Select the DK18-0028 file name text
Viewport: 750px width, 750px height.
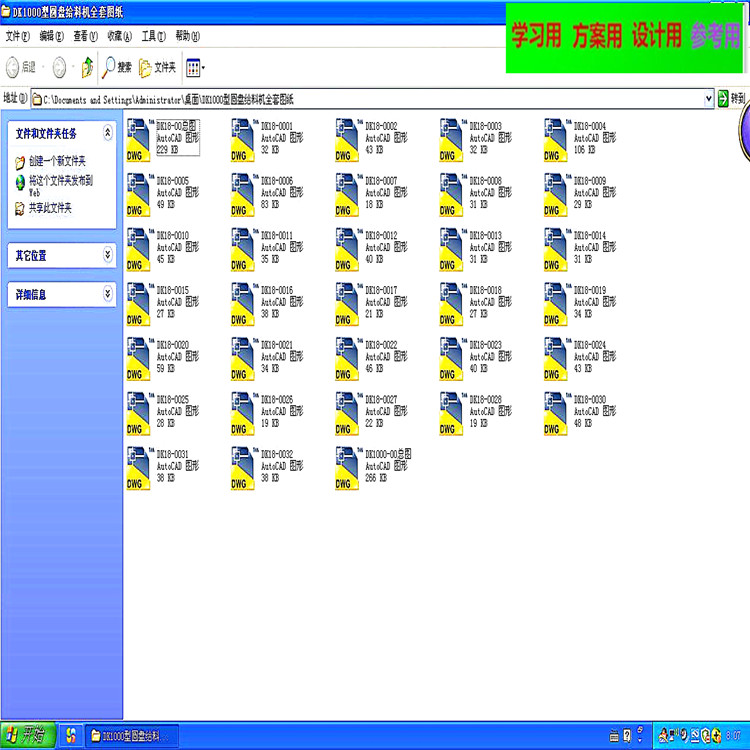tap(485, 399)
